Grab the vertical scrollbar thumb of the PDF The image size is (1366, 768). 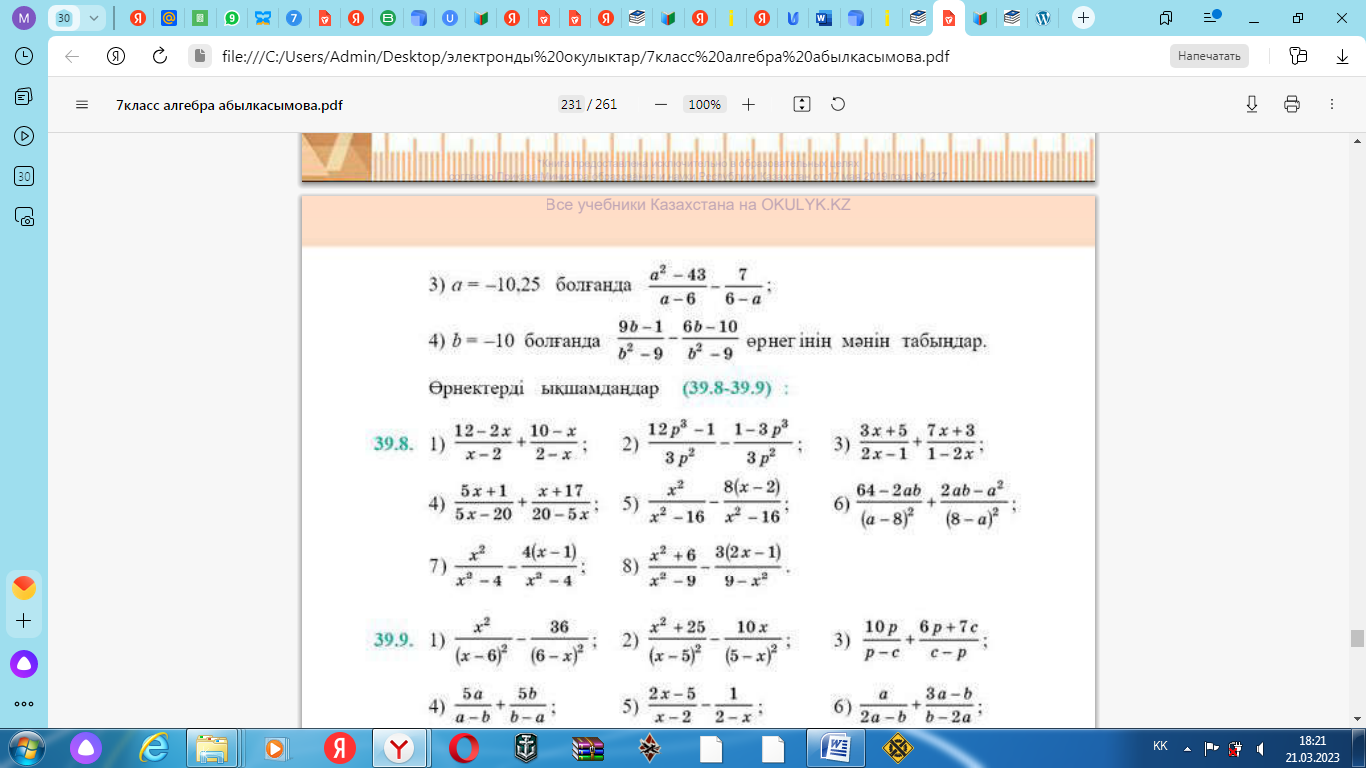pyautogui.click(x=1357, y=638)
